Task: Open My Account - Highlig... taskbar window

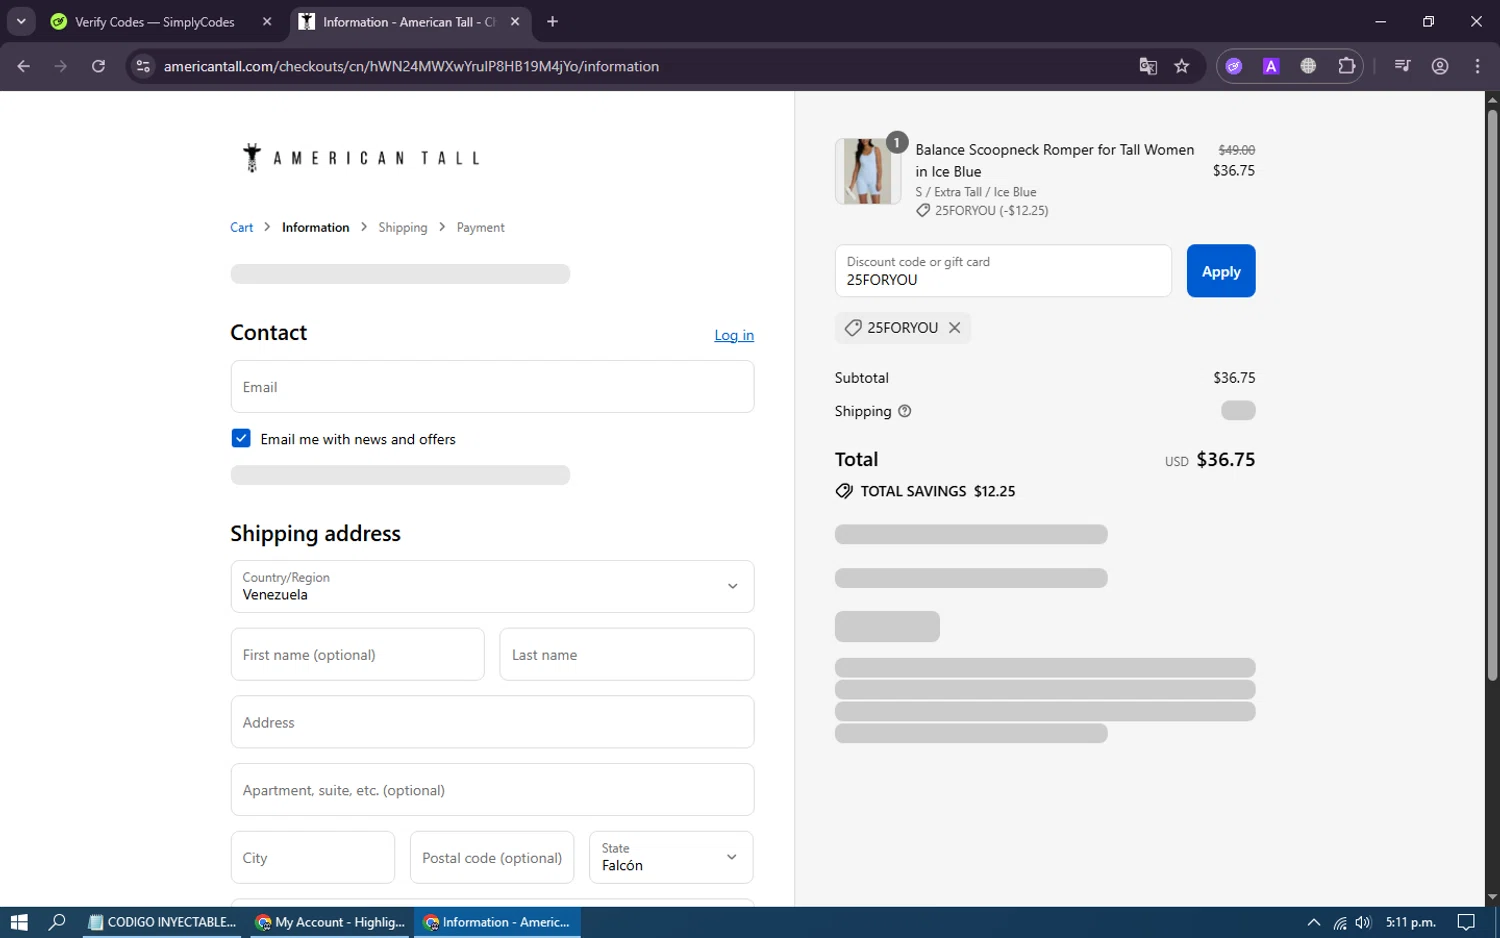Action: 330,922
